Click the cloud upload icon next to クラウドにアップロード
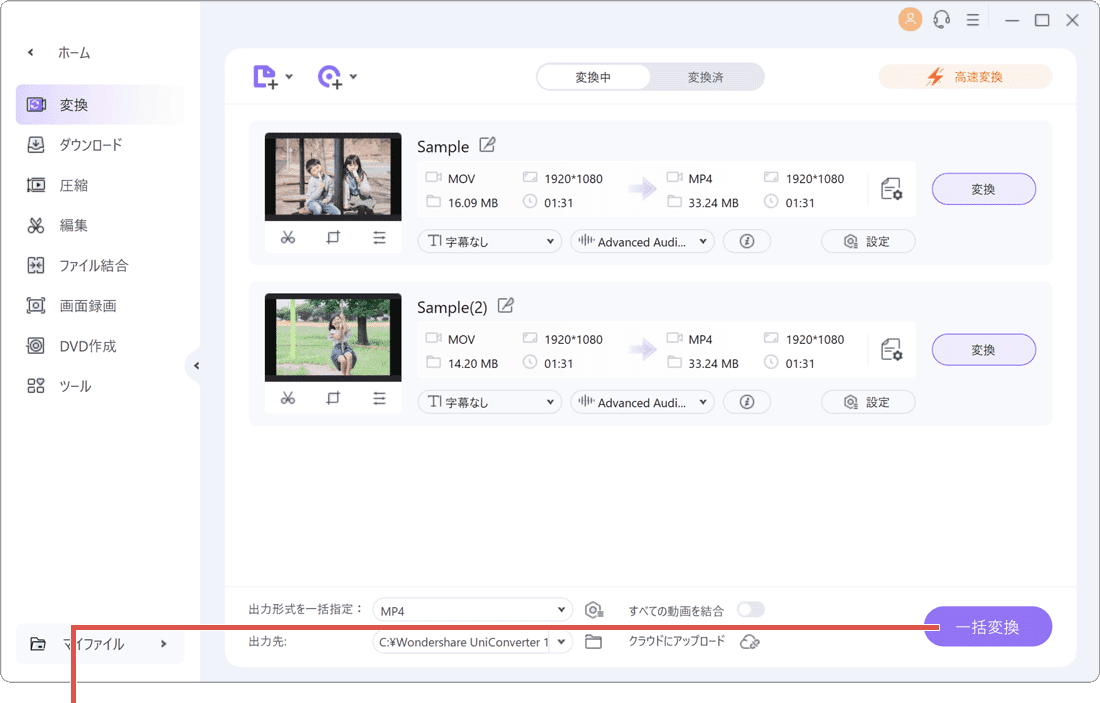 750,642
